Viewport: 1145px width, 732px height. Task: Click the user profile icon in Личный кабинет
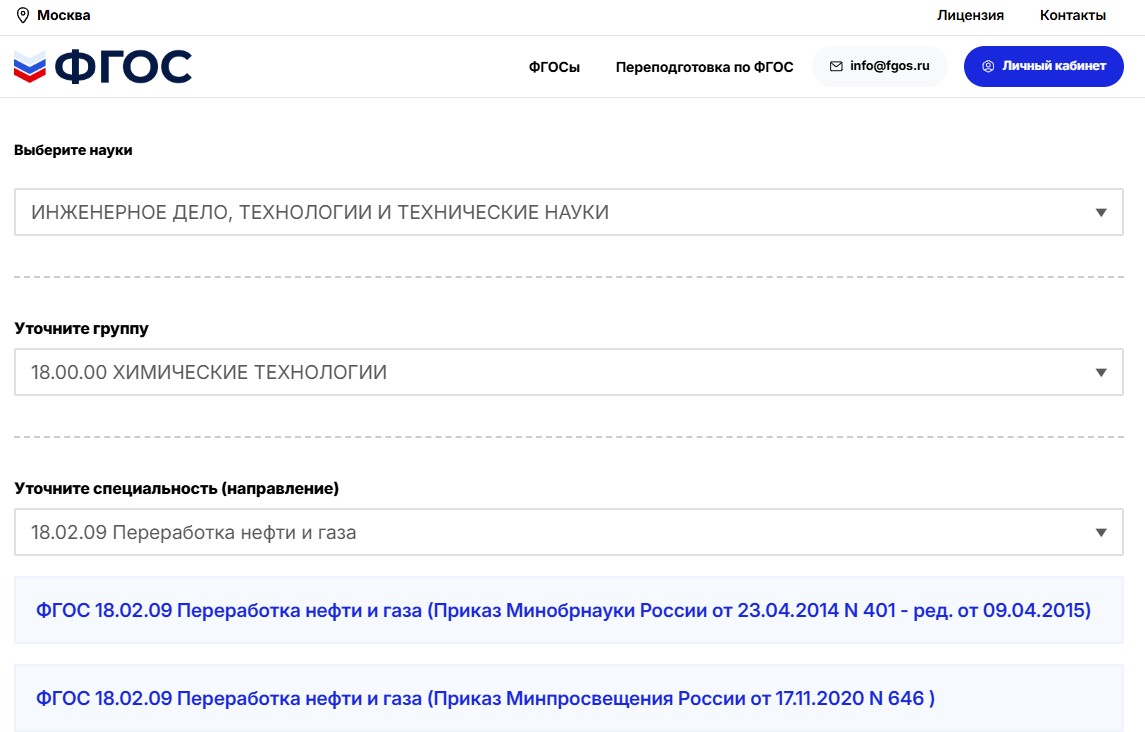988,66
